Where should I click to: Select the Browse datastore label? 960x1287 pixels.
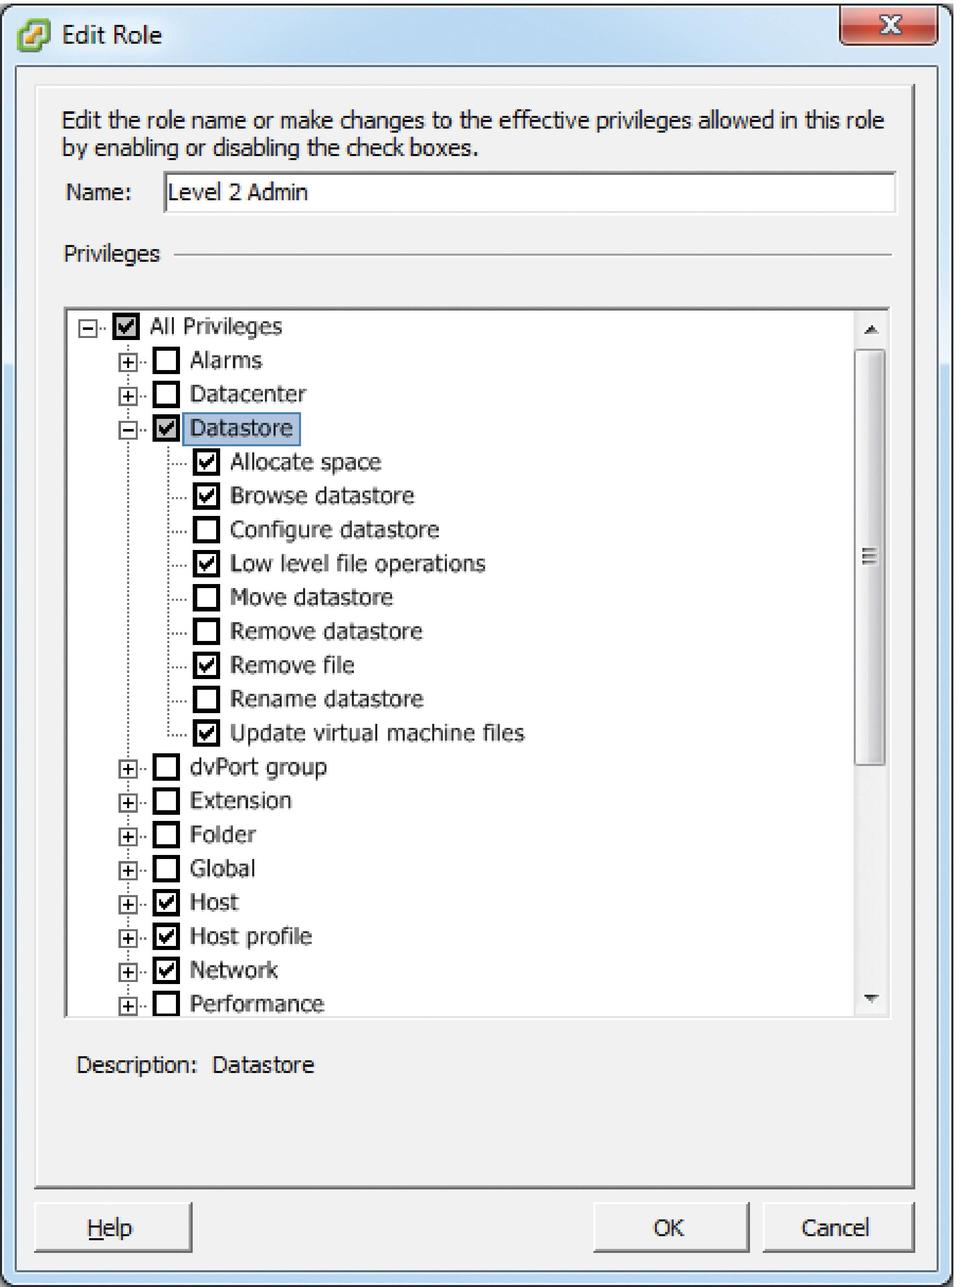(x=321, y=496)
